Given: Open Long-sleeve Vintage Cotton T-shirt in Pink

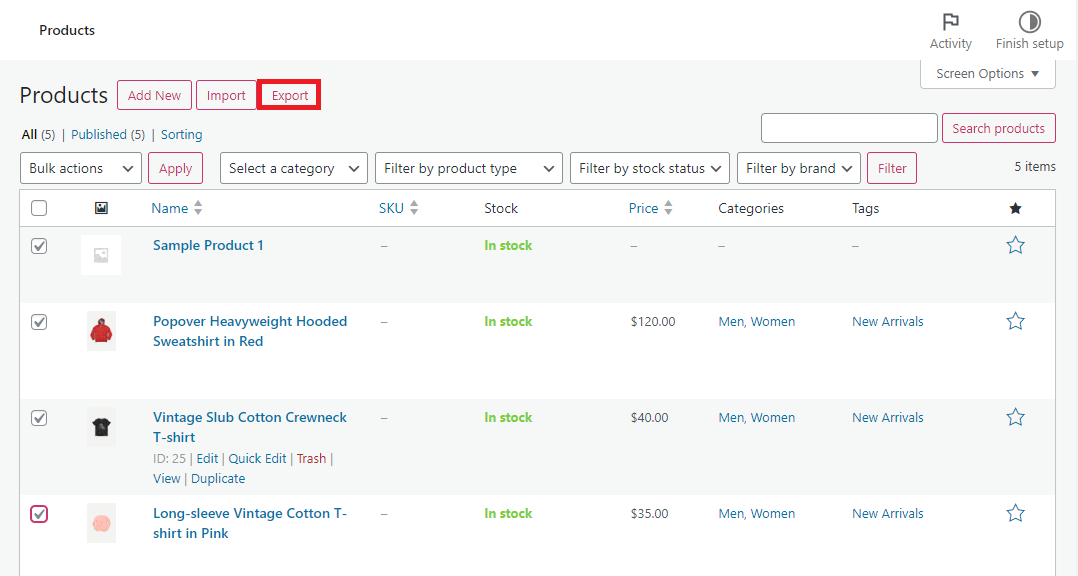Looking at the screenshot, I should 250,523.
